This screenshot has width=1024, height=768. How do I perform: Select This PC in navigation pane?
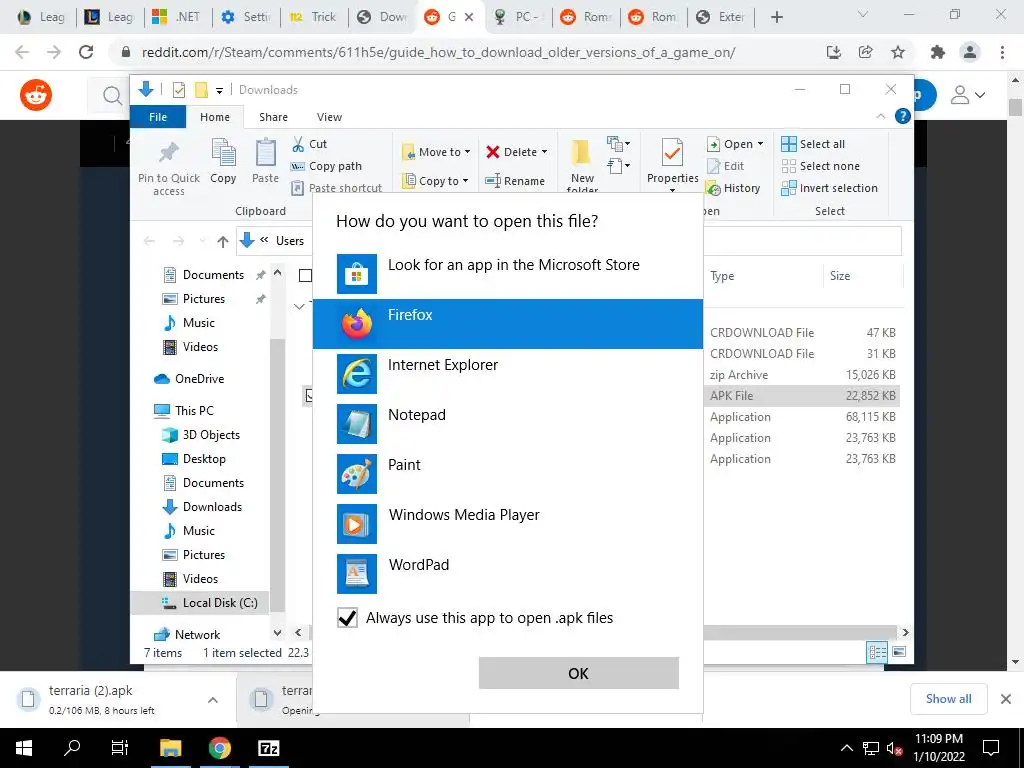[x=184, y=411]
